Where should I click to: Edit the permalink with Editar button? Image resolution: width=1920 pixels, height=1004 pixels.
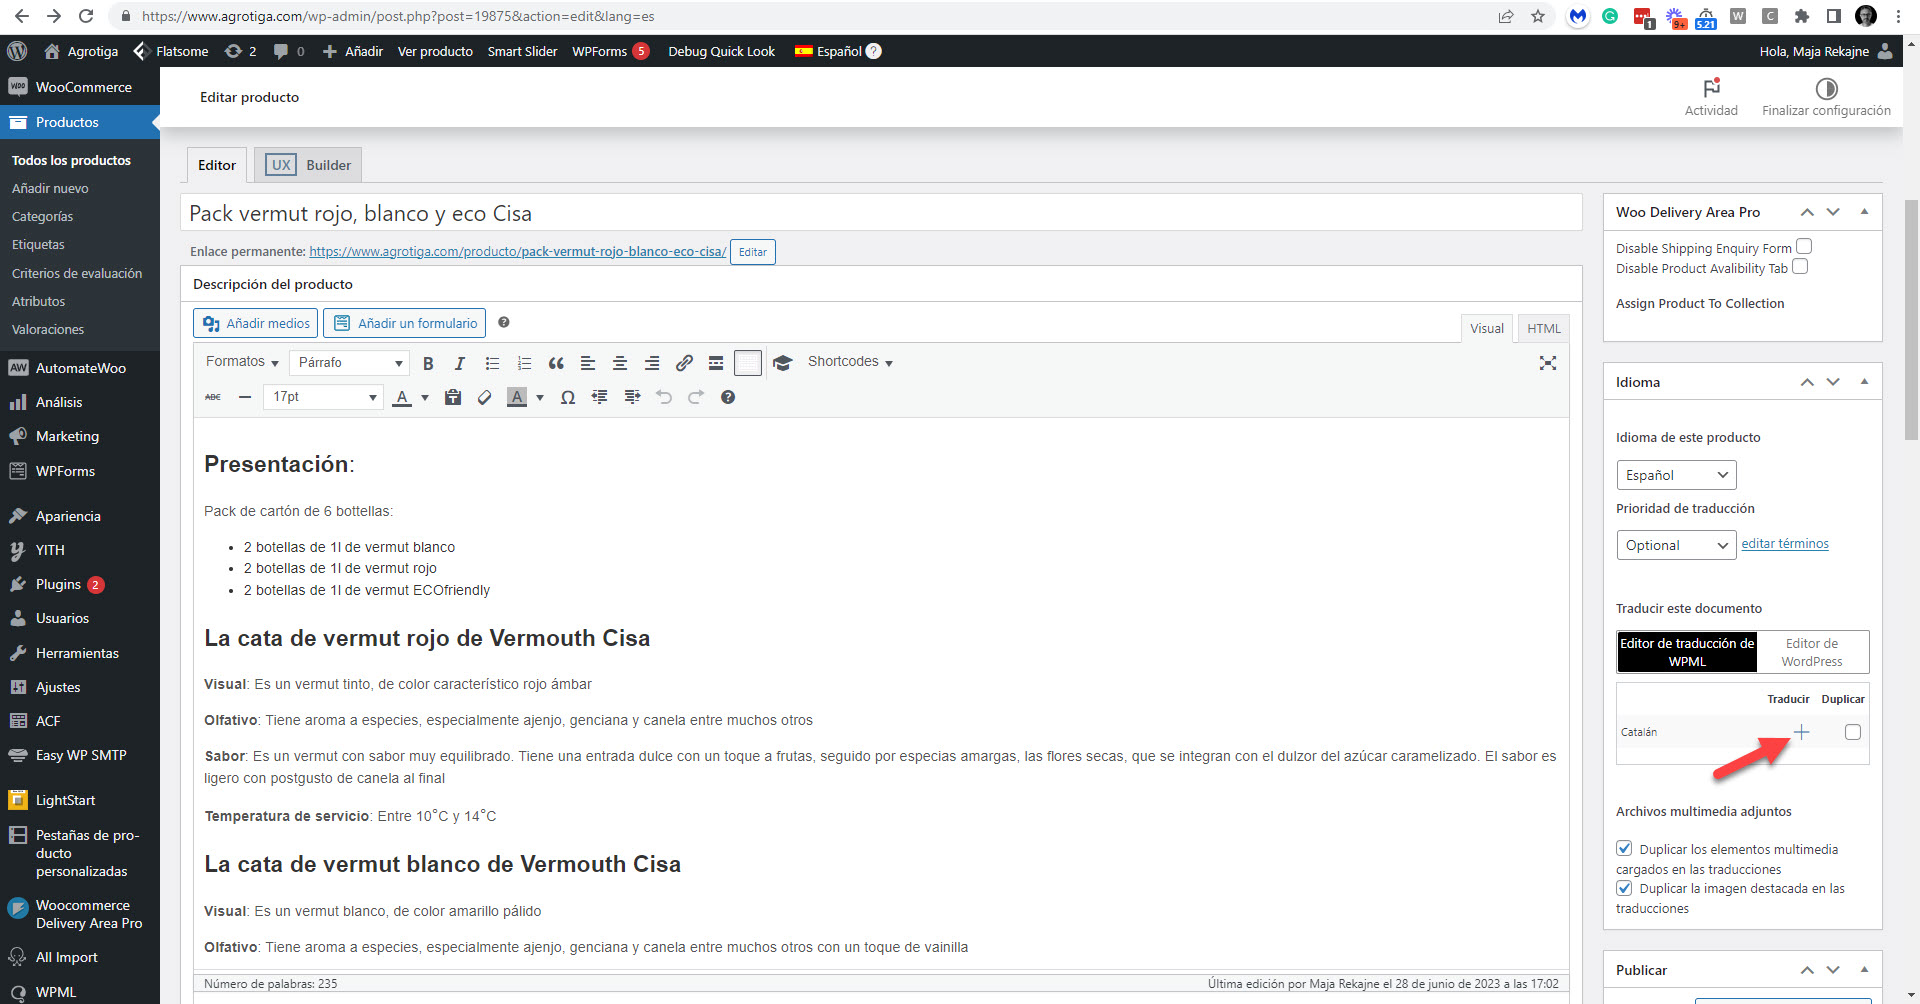pyautogui.click(x=753, y=252)
